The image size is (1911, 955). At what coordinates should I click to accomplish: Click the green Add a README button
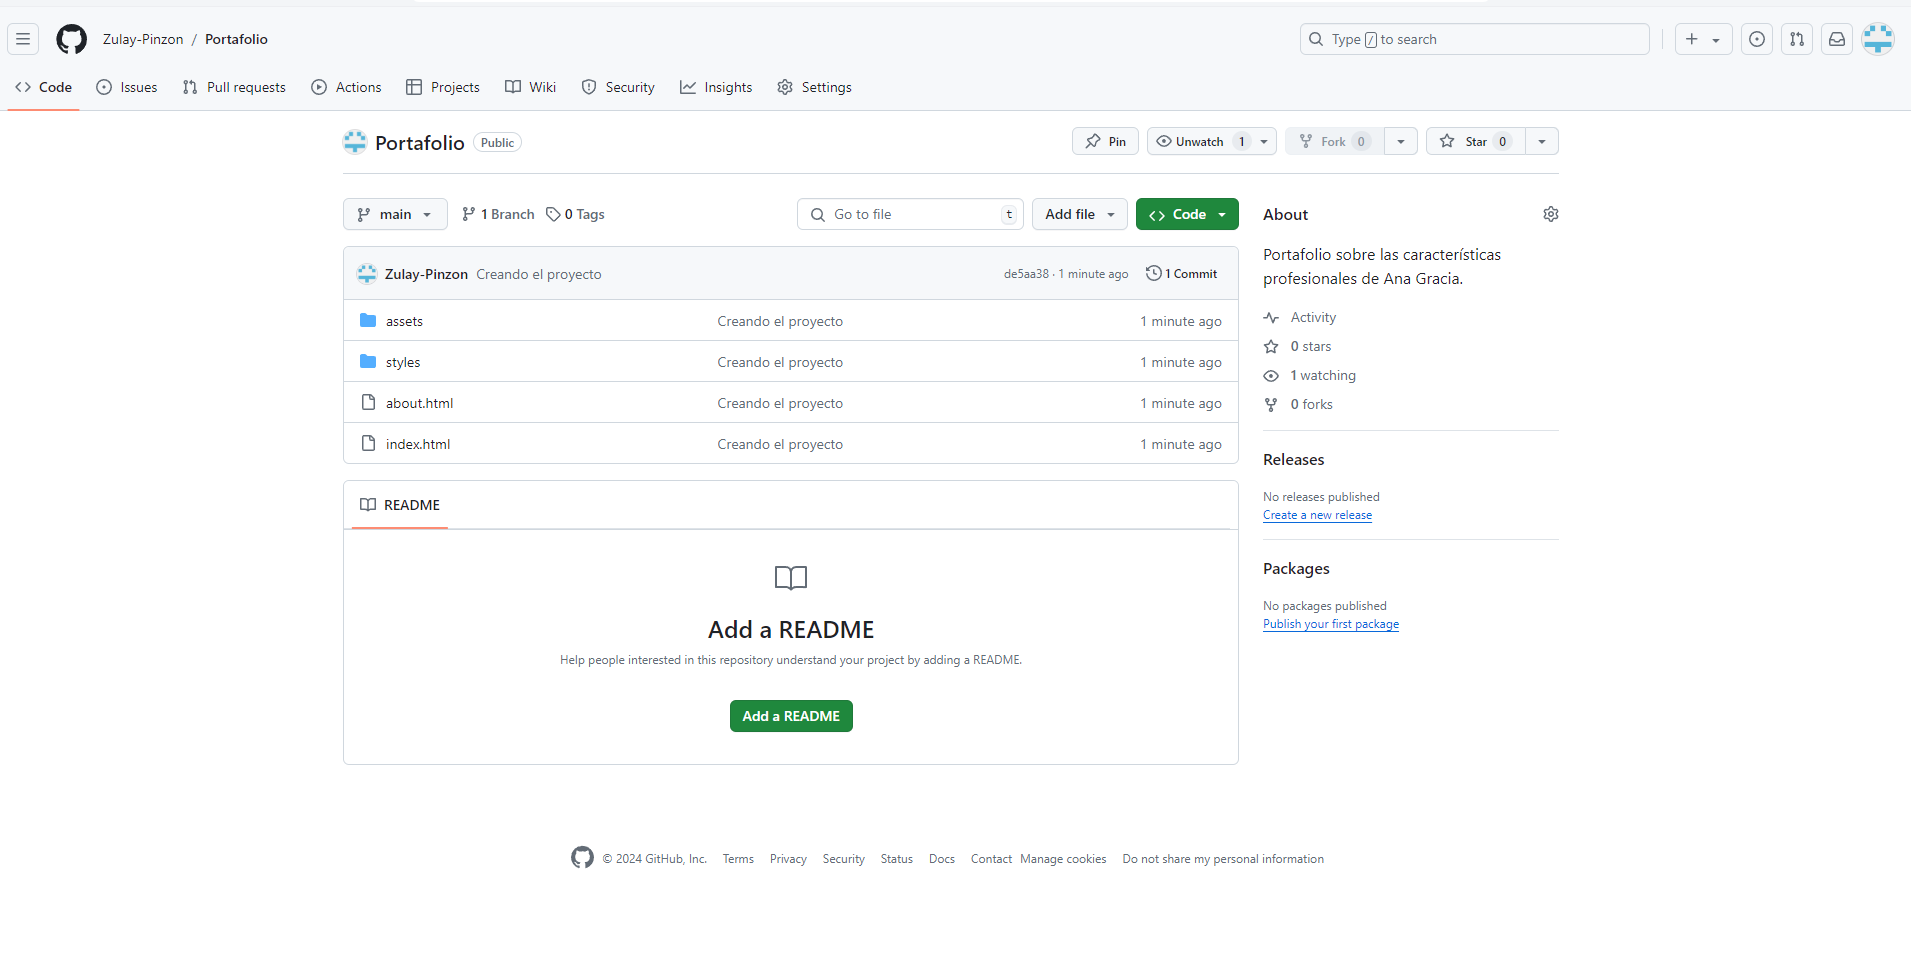(791, 716)
